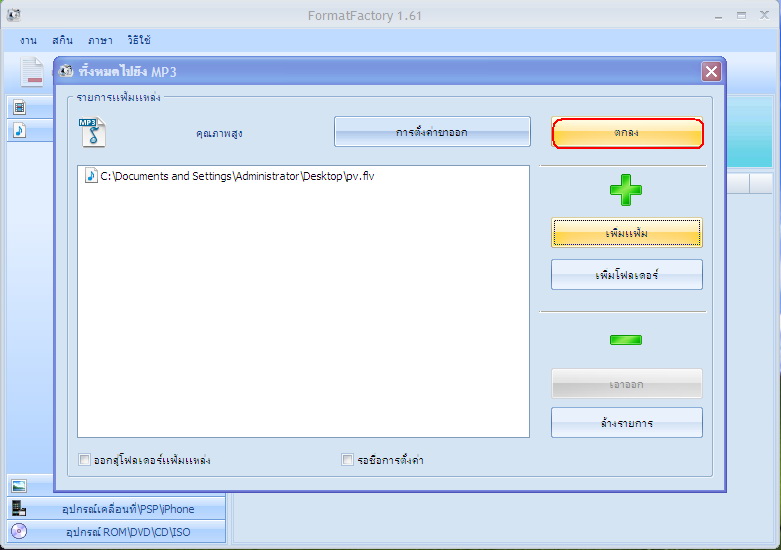The image size is (781, 550).
Task: Click the remove-task document icon in main toolbar
Action: click(32, 72)
